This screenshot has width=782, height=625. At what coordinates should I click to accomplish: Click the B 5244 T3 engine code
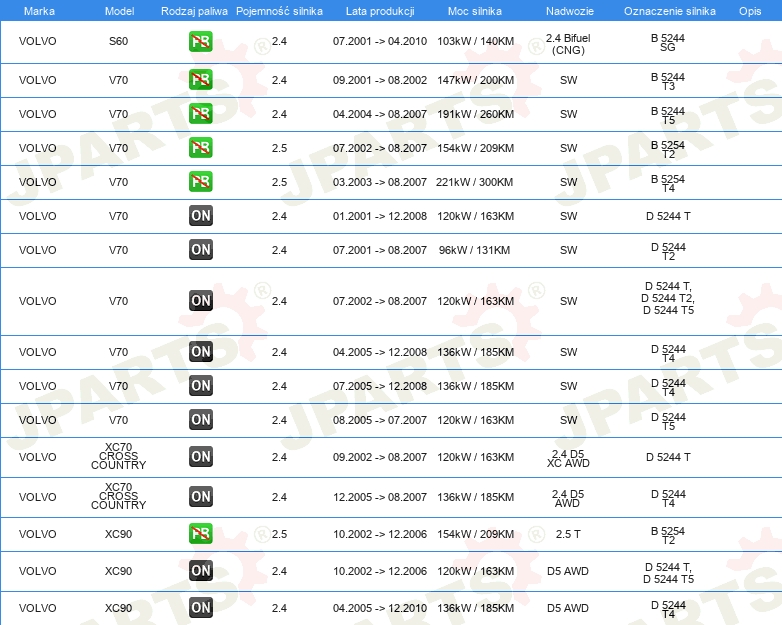(x=668, y=81)
